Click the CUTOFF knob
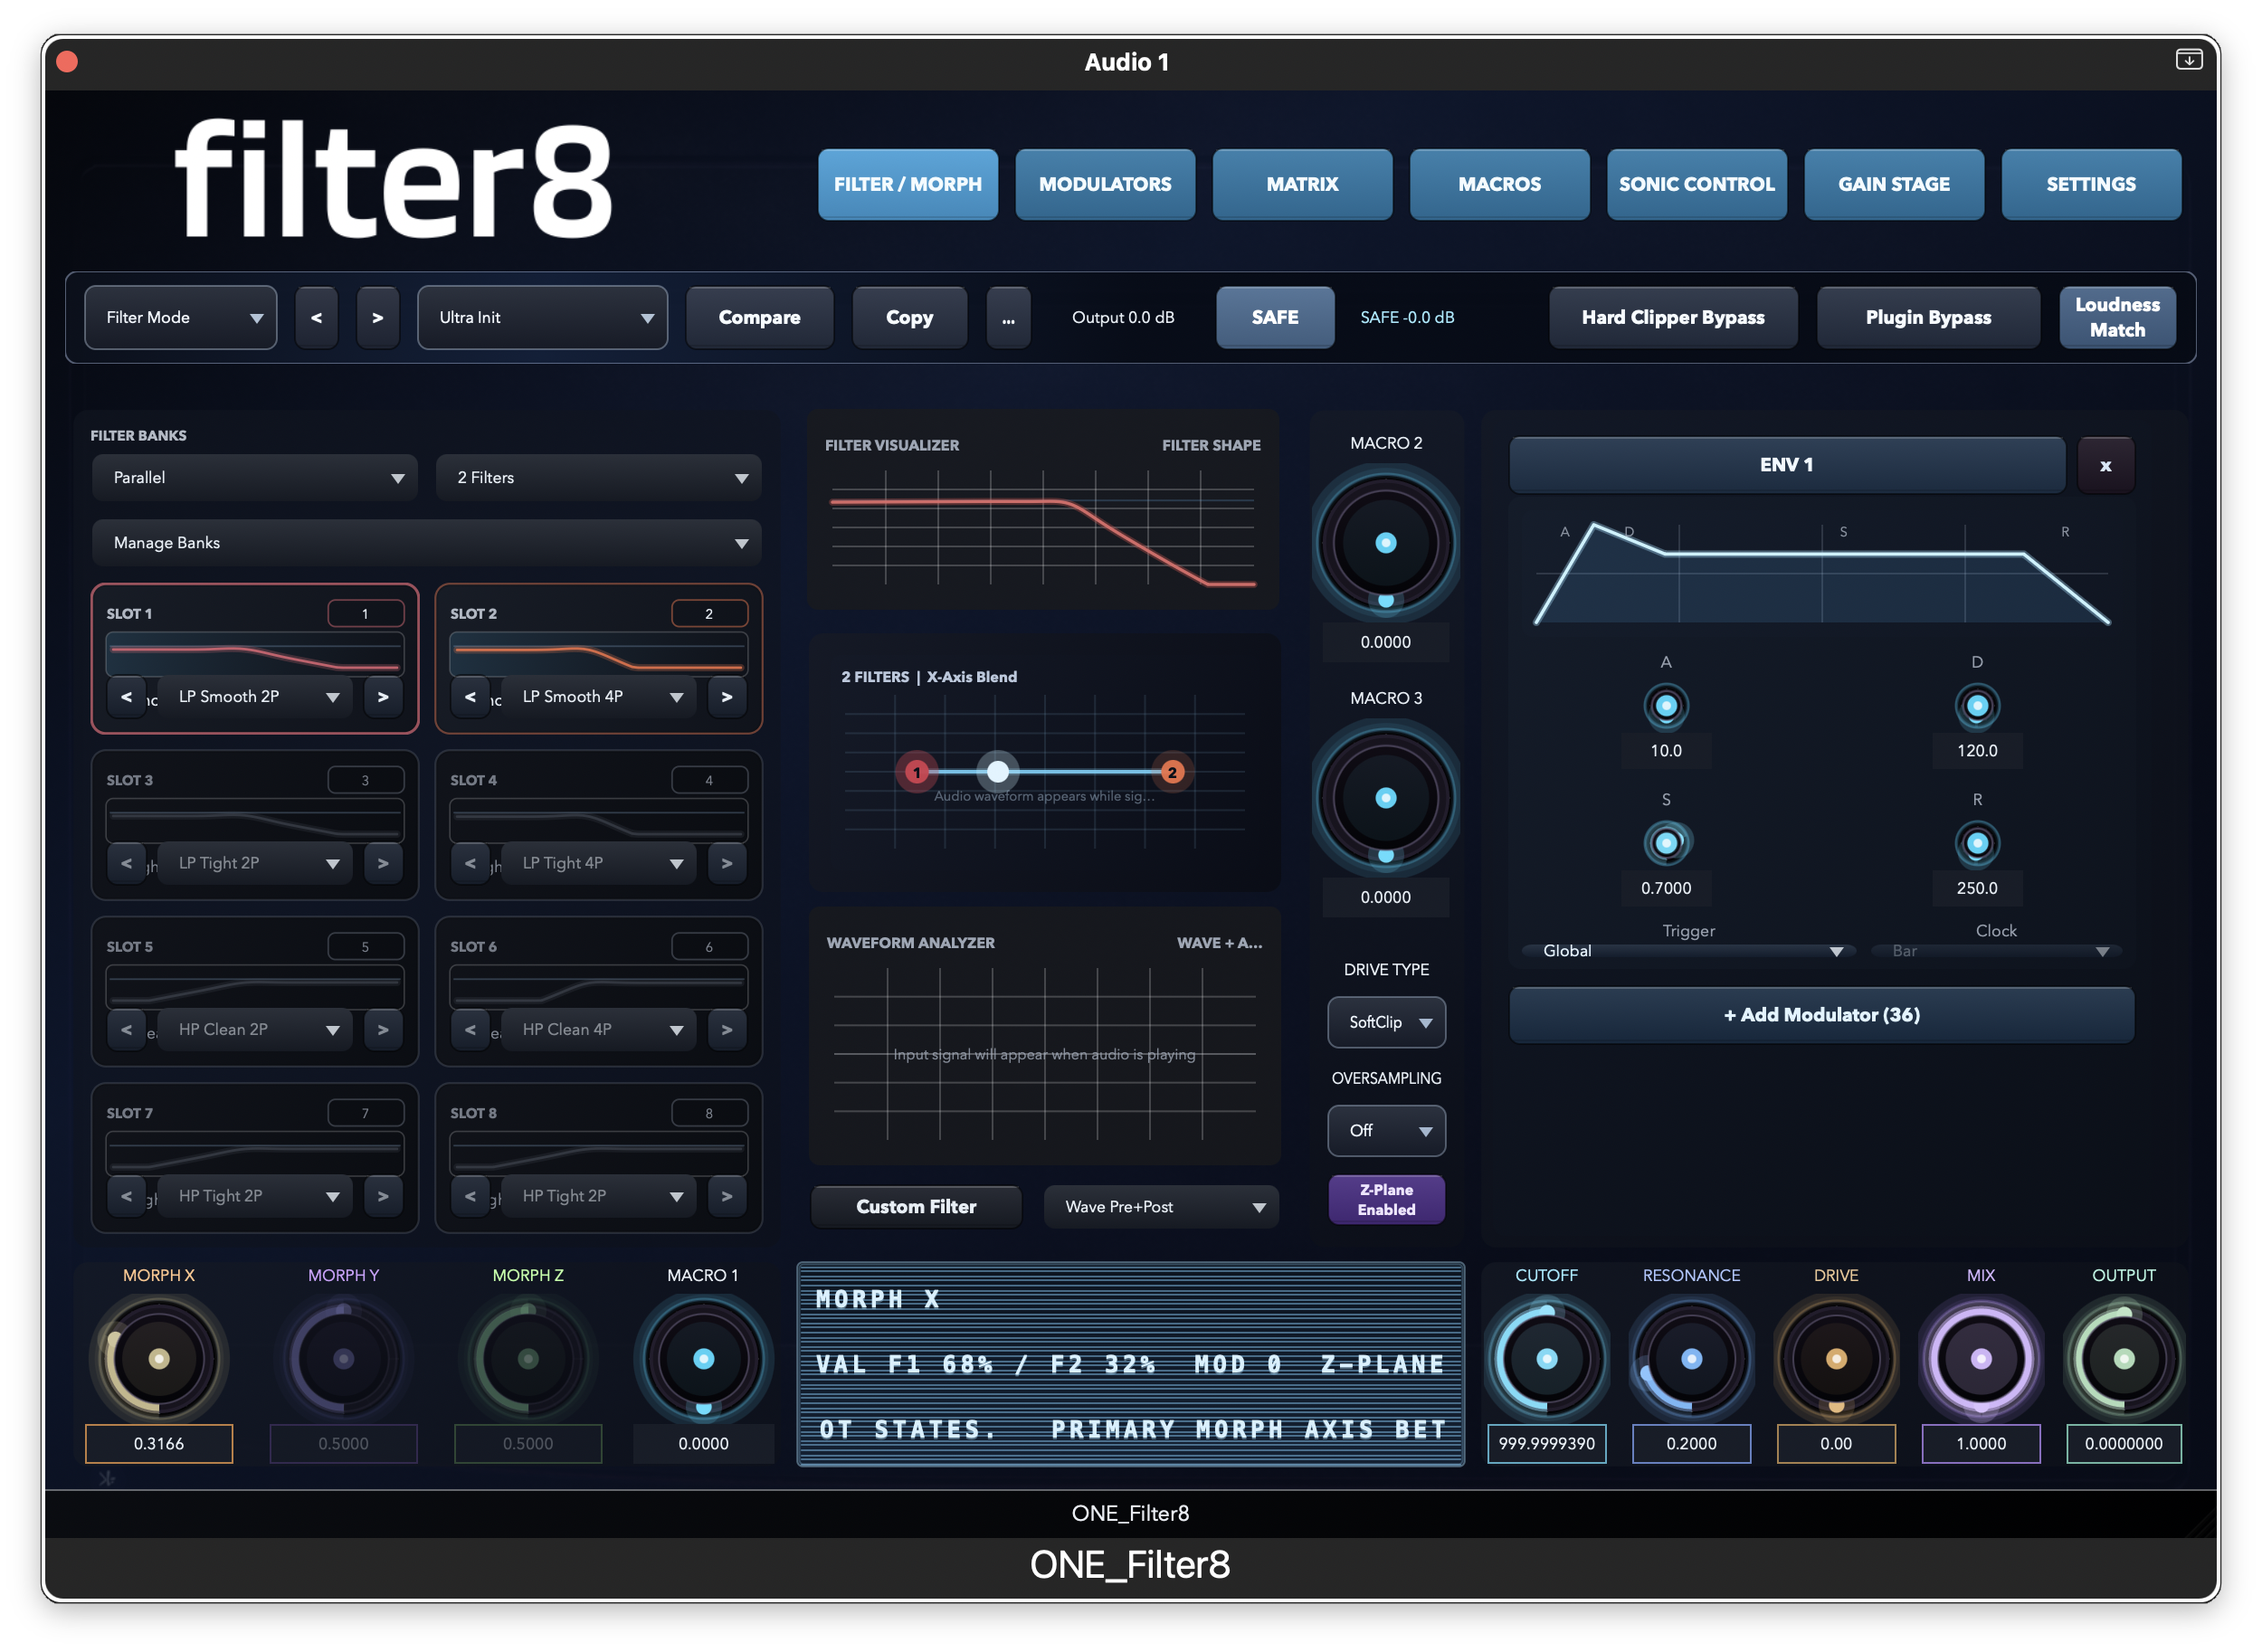The width and height of the screenshot is (2262, 1652). (1546, 1358)
